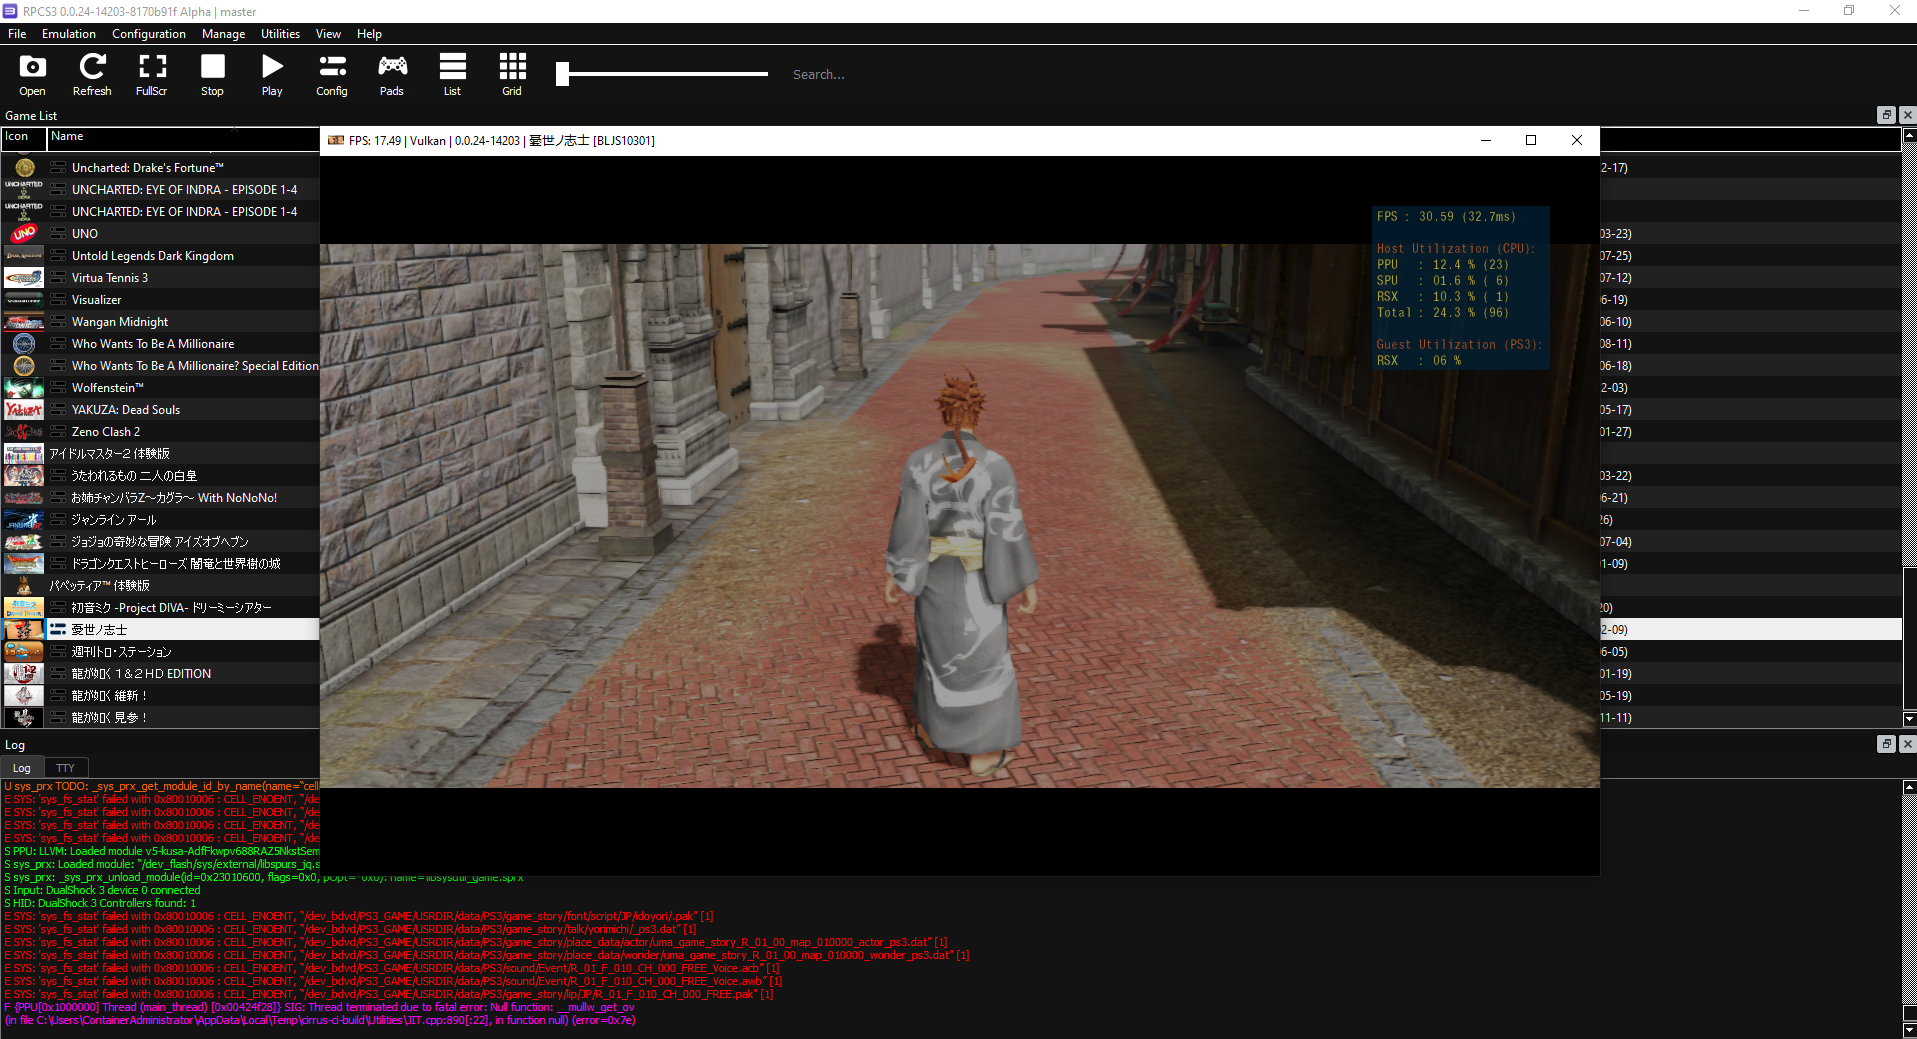Stop the running emulation
Image resolution: width=1917 pixels, height=1039 pixels.
pos(212,73)
